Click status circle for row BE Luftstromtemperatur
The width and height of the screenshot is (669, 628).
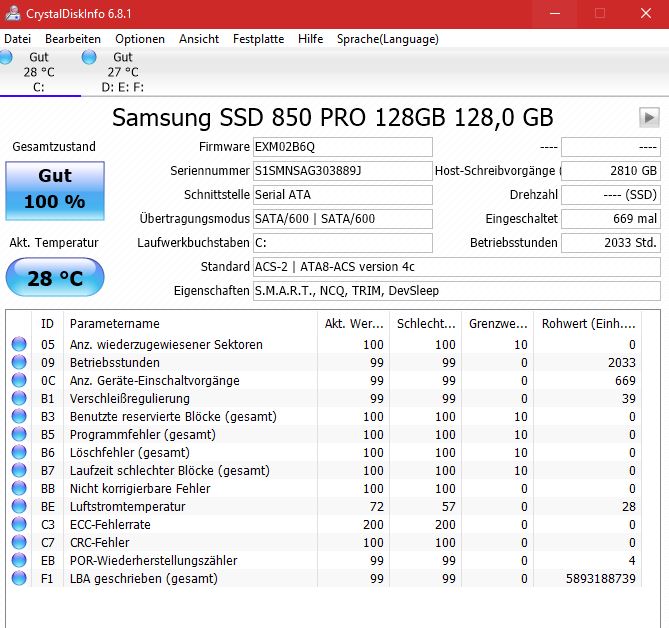pos(19,506)
